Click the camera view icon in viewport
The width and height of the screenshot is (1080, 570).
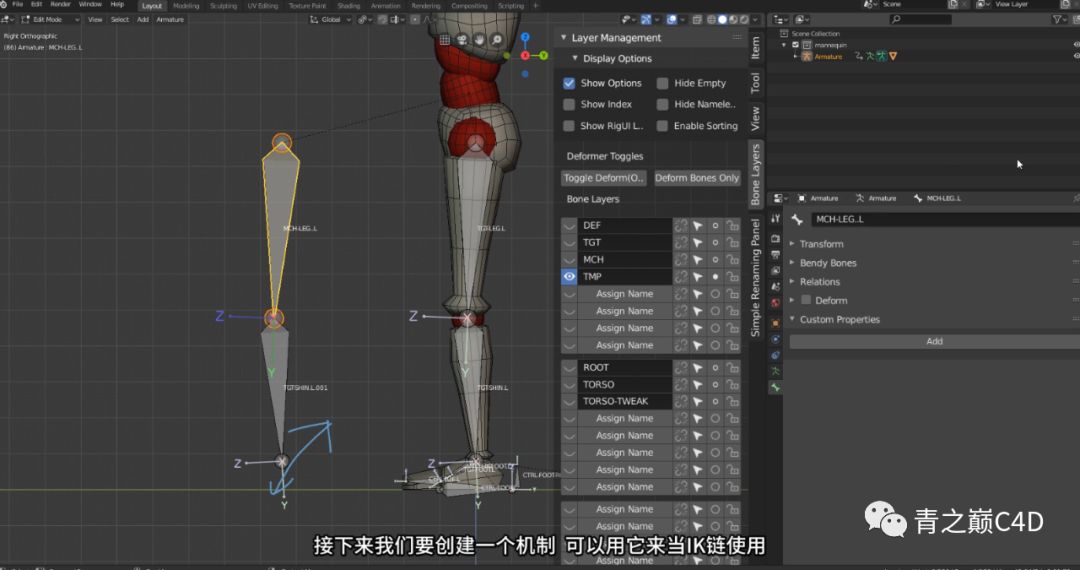[x=462, y=40]
